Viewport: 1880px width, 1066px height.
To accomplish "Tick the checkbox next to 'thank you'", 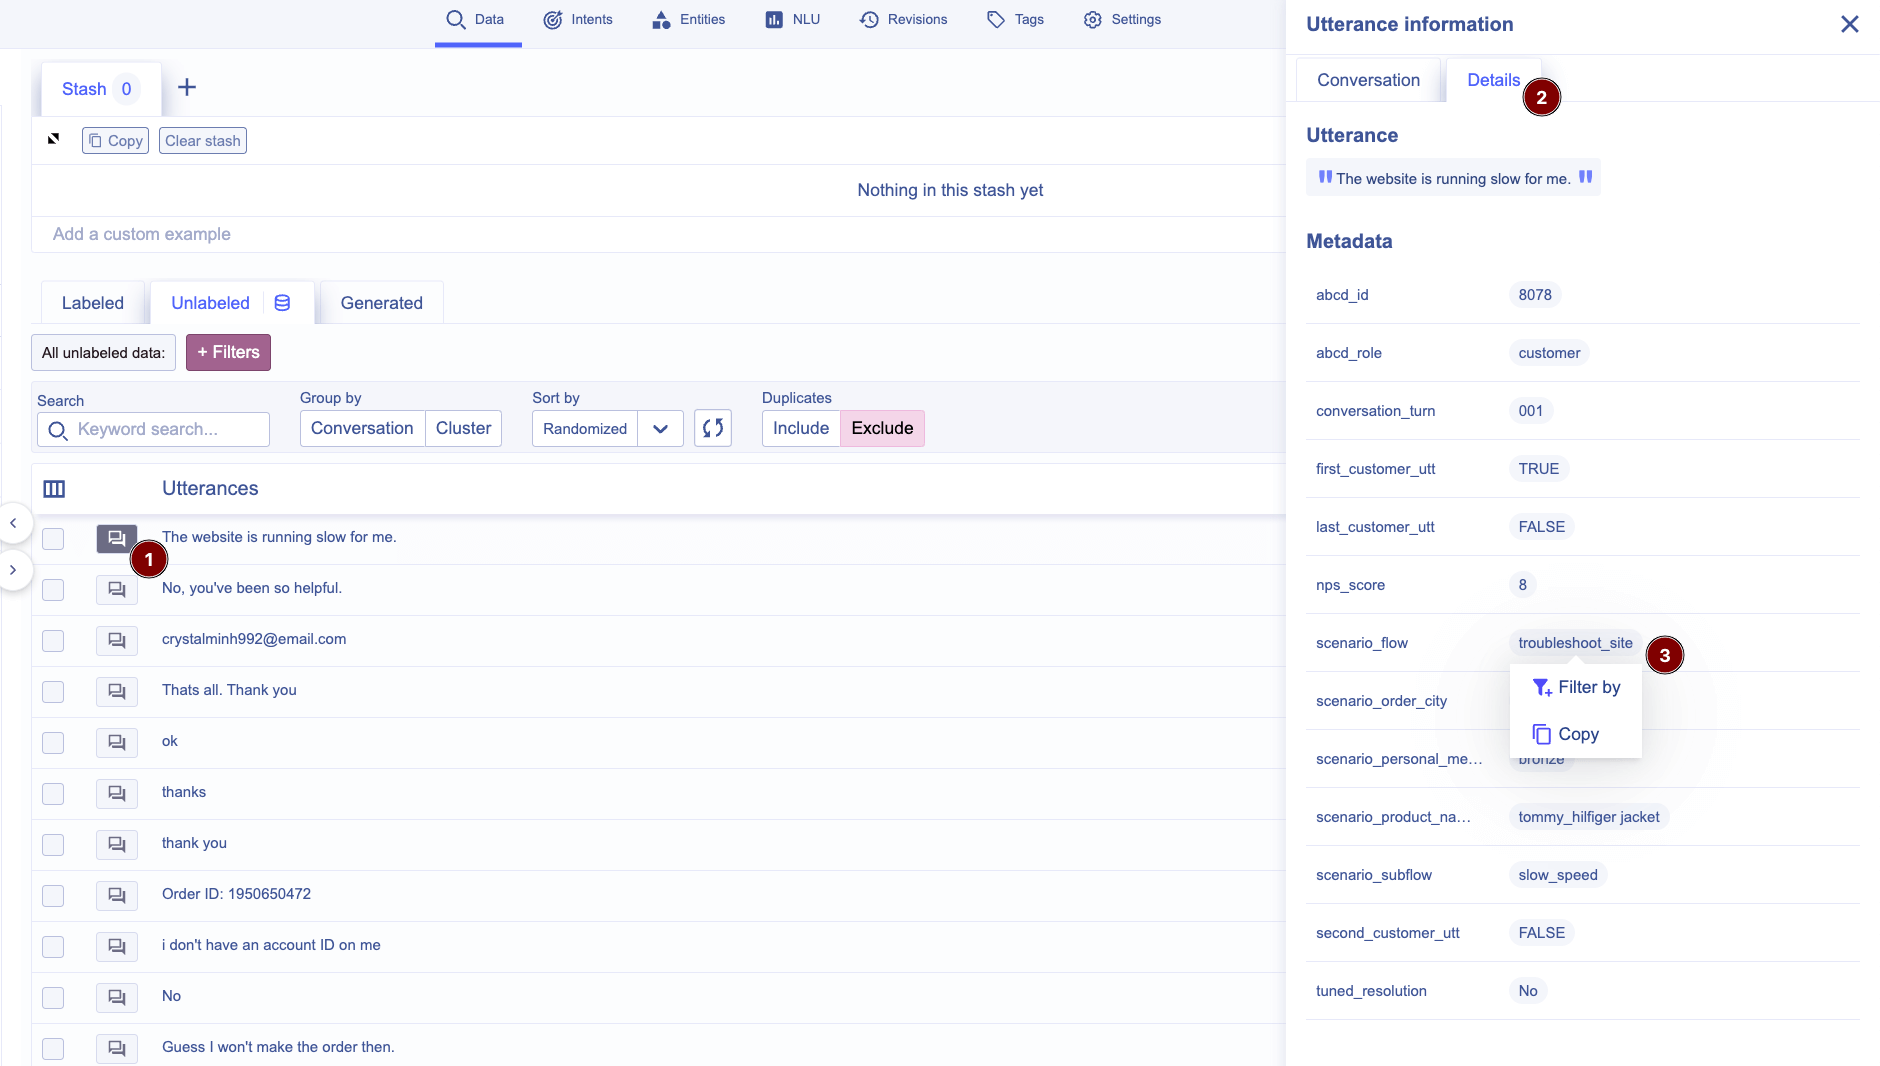I will pyautogui.click(x=53, y=845).
